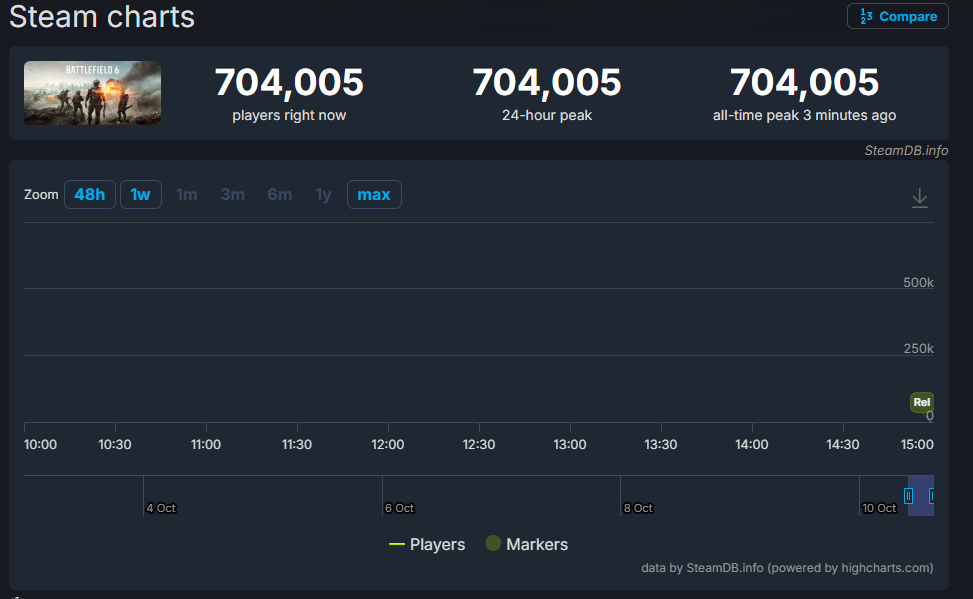The width and height of the screenshot is (973, 599).
Task: Click the 6 Oct label in navigator
Action: pos(399,508)
